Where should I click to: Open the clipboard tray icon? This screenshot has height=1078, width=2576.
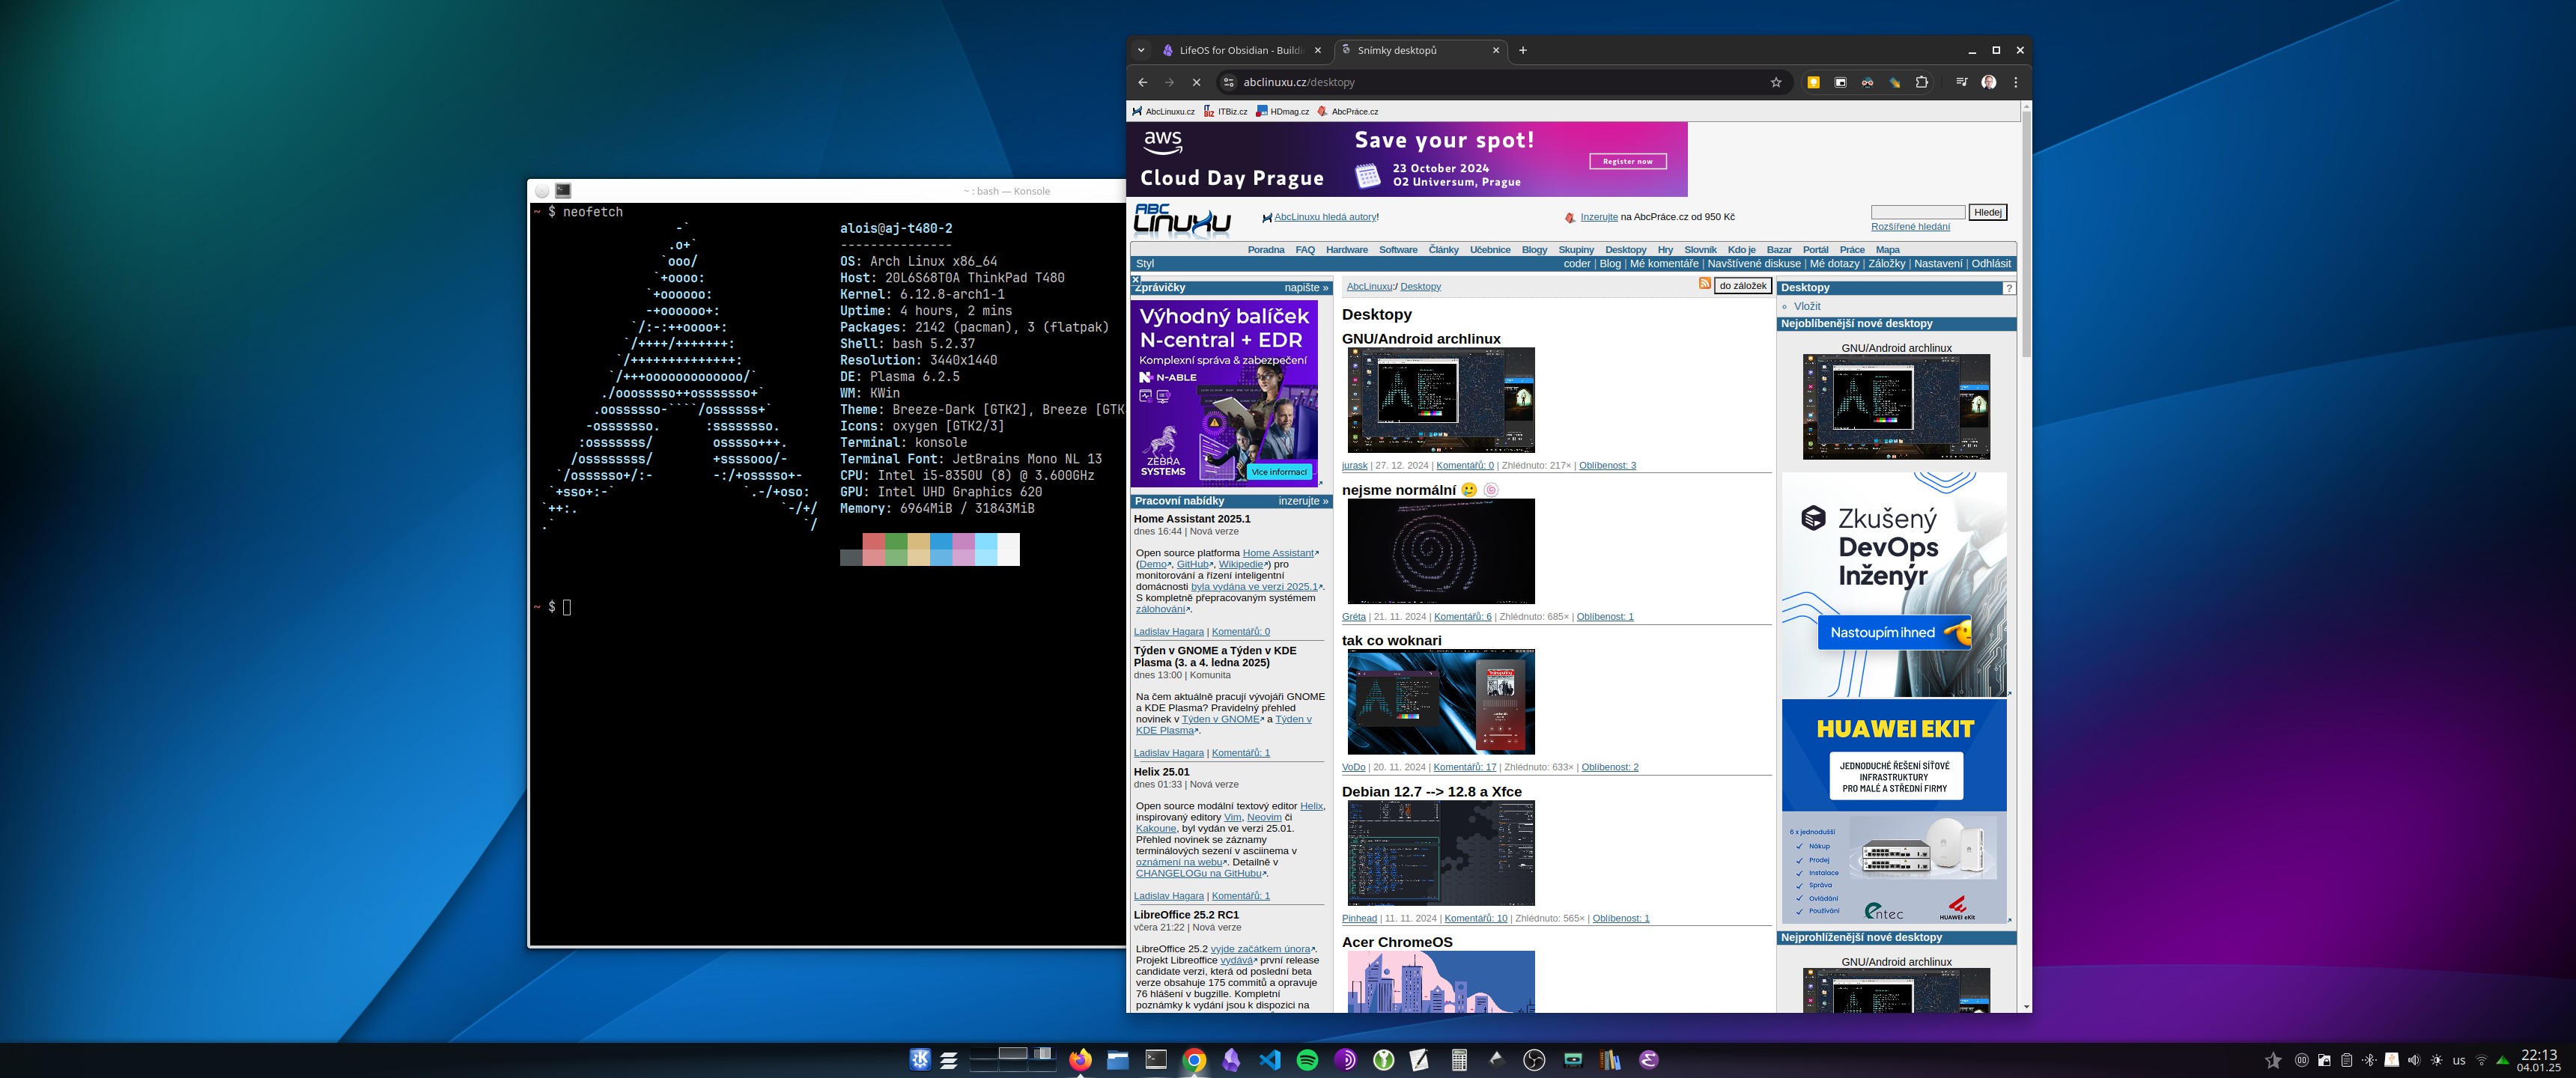point(2346,1060)
